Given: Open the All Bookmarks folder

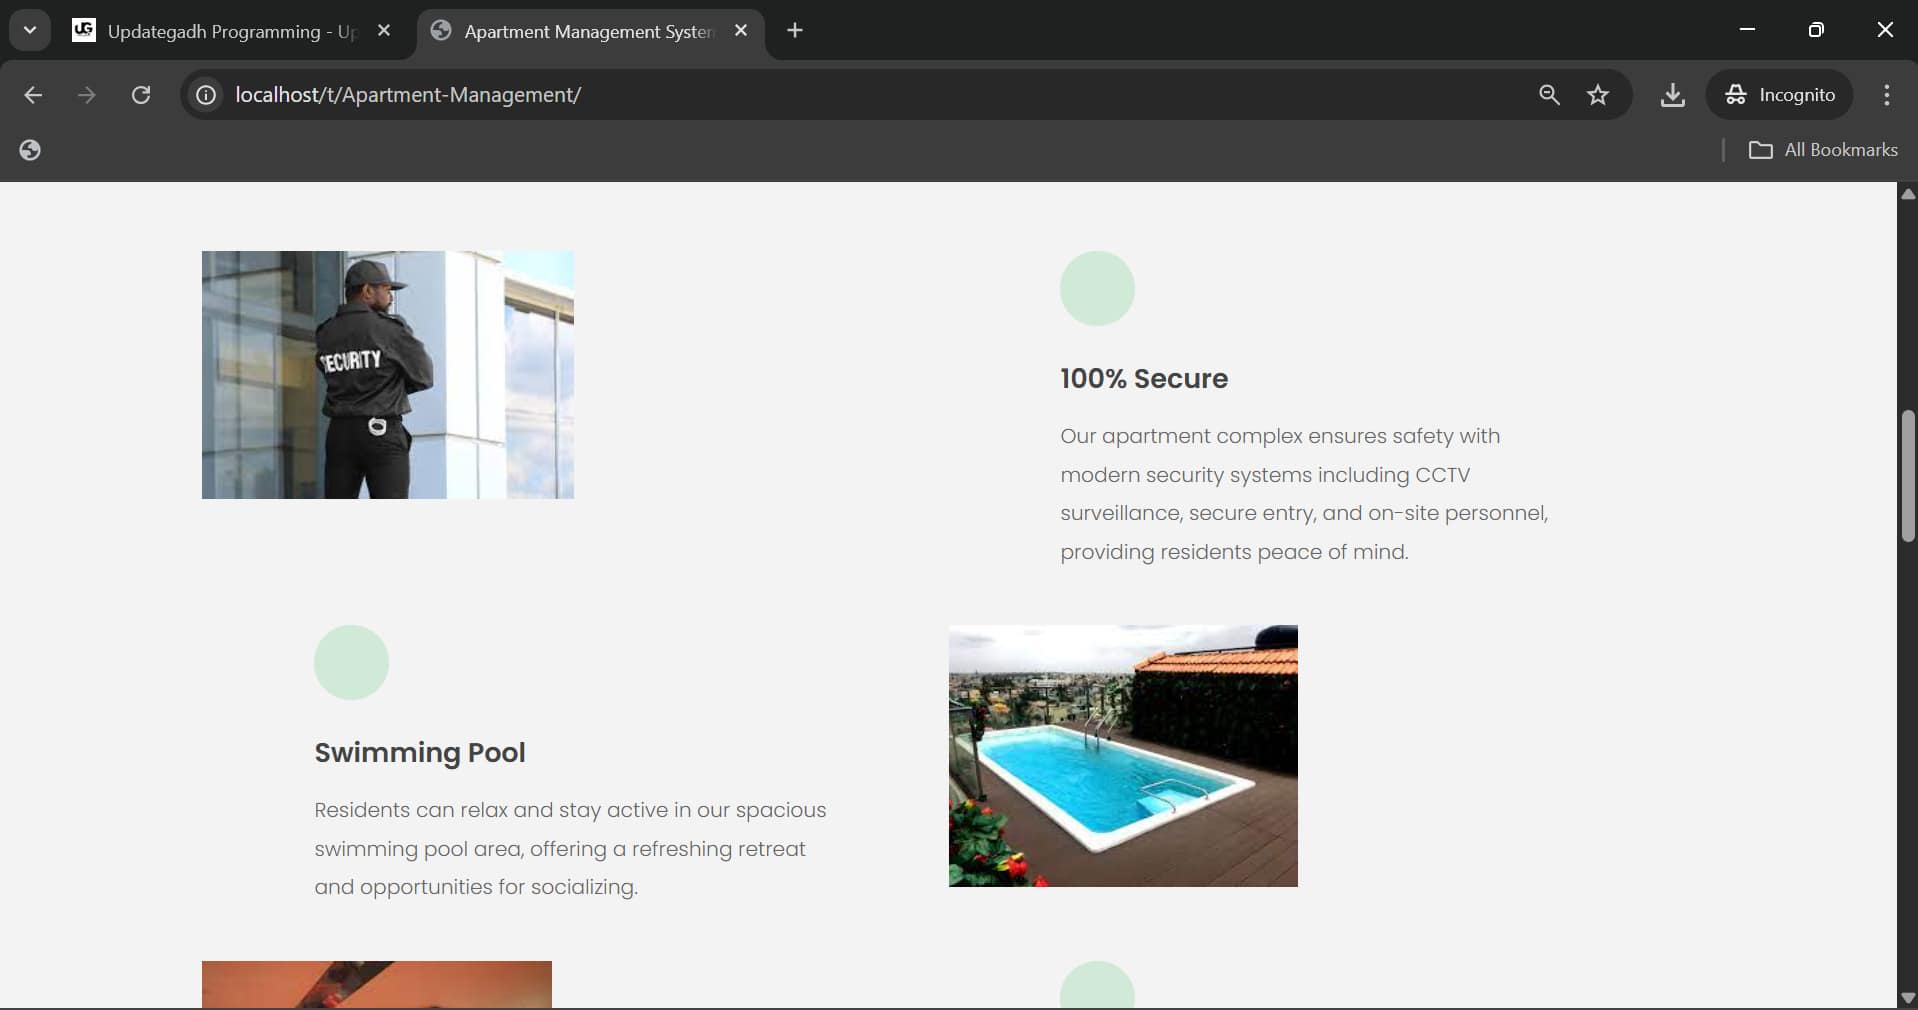Looking at the screenshot, I should tap(1823, 150).
